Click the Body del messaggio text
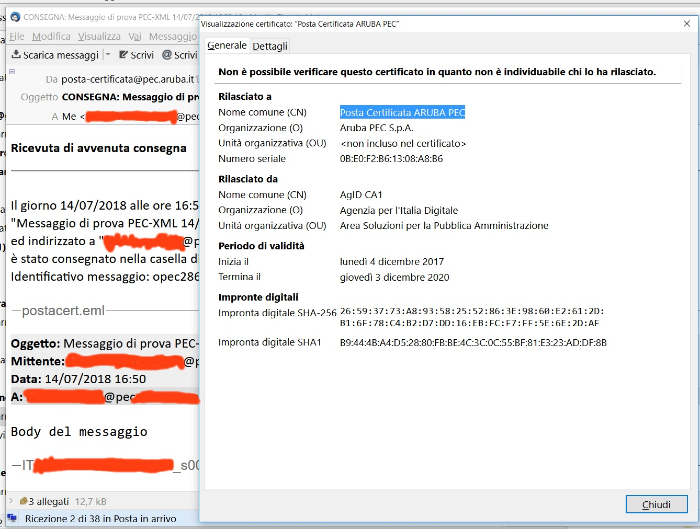700x529 pixels. (x=79, y=432)
